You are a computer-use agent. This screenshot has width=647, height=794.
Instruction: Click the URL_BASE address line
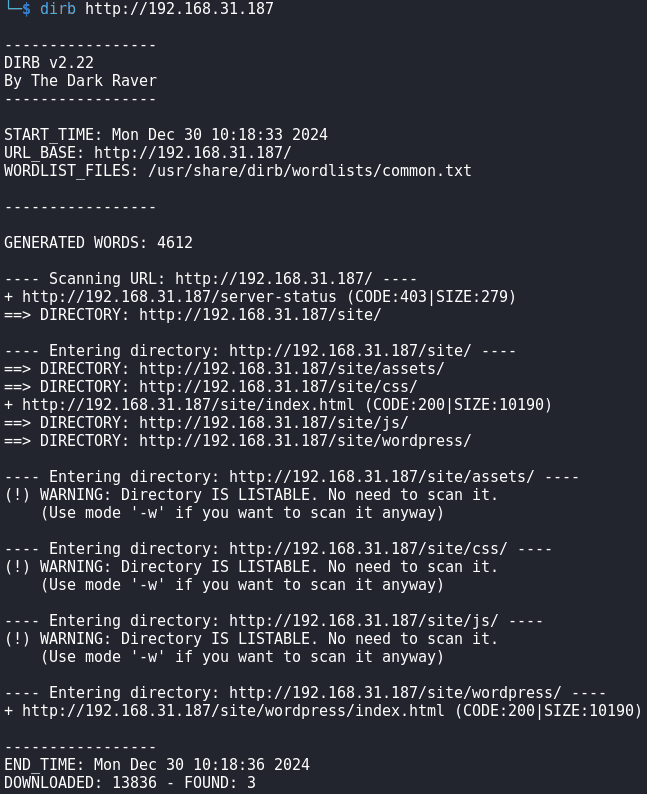[x=148, y=152]
